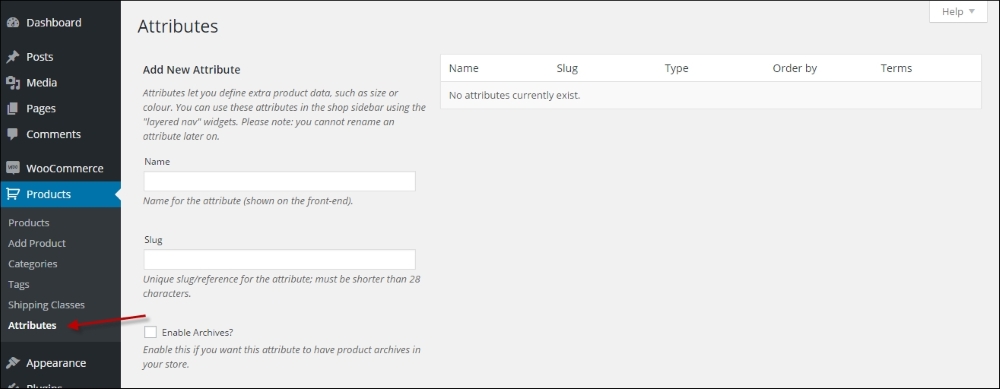Click the WooCommerce logo icon
Screen dimensions: 1000x389
tap(13, 168)
